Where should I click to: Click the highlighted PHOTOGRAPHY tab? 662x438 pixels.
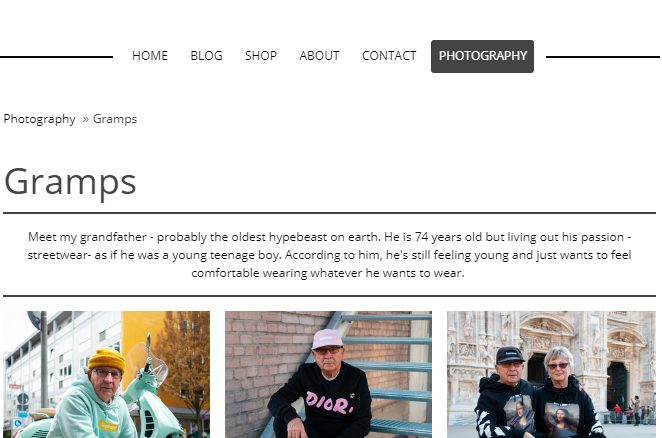point(483,56)
